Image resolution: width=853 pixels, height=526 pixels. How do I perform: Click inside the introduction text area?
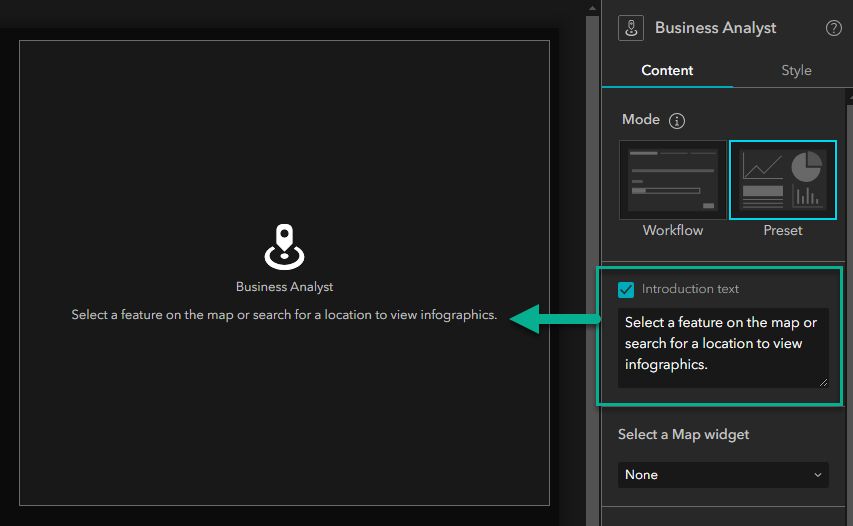[723, 348]
